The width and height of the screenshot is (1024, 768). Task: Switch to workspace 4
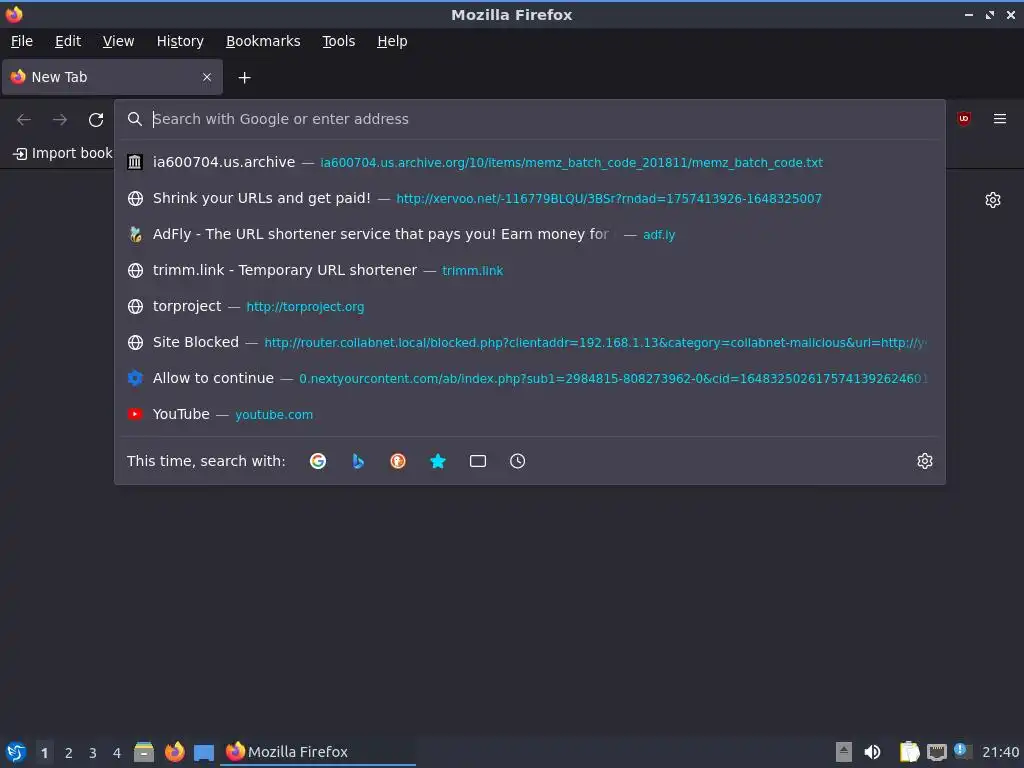click(x=117, y=753)
